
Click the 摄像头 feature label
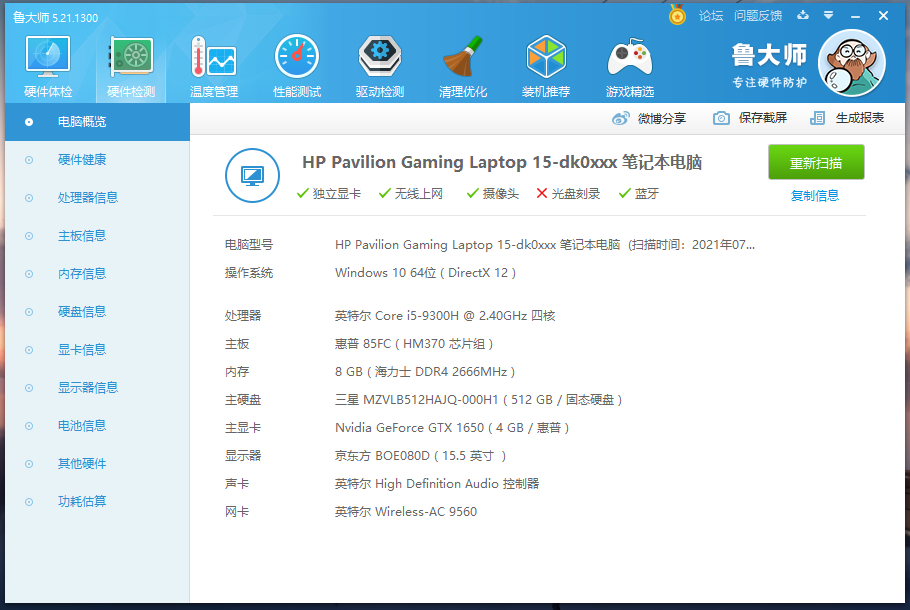click(500, 194)
